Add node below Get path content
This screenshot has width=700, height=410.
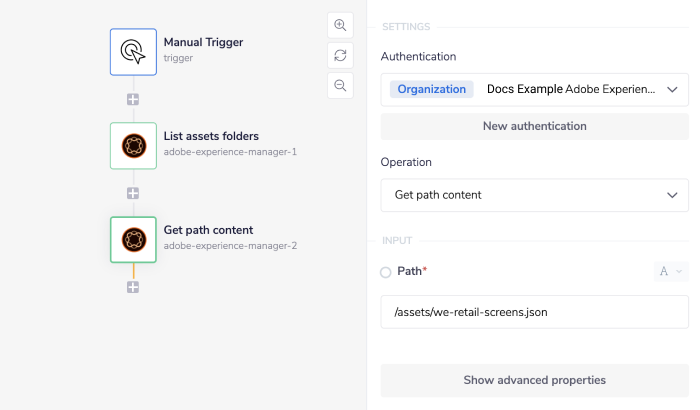(133, 287)
